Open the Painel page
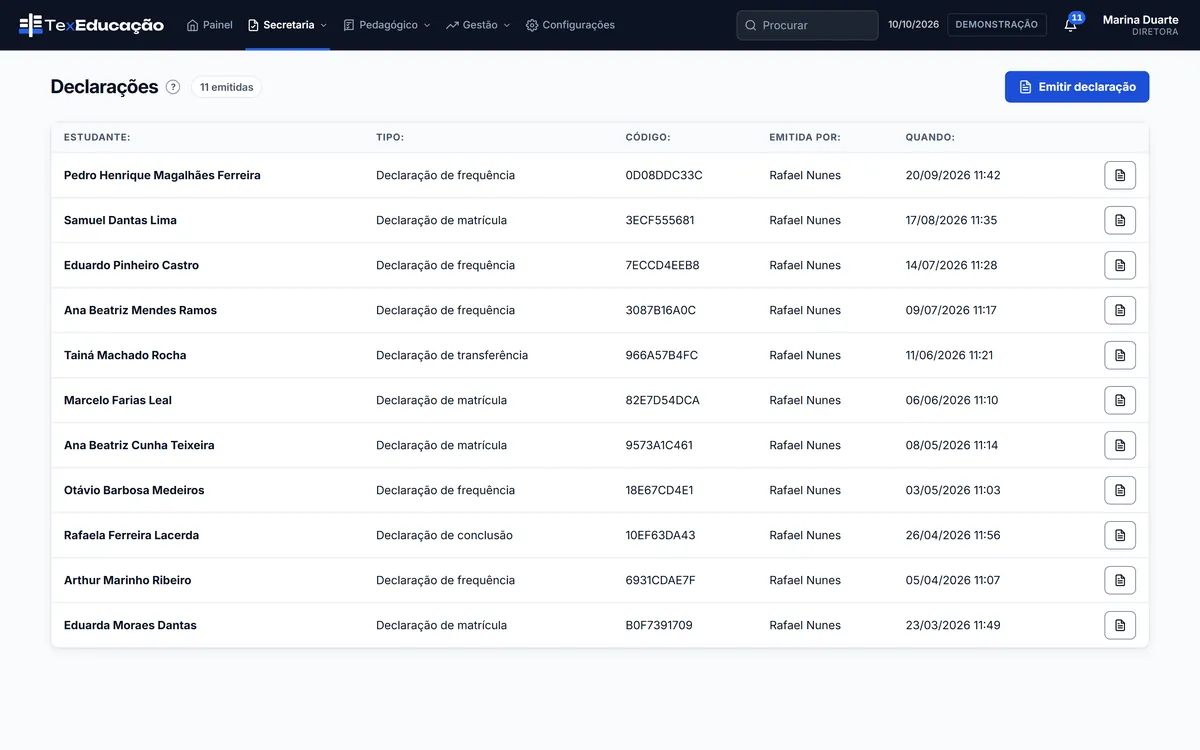The width and height of the screenshot is (1200, 750). click(x=210, y=25)
